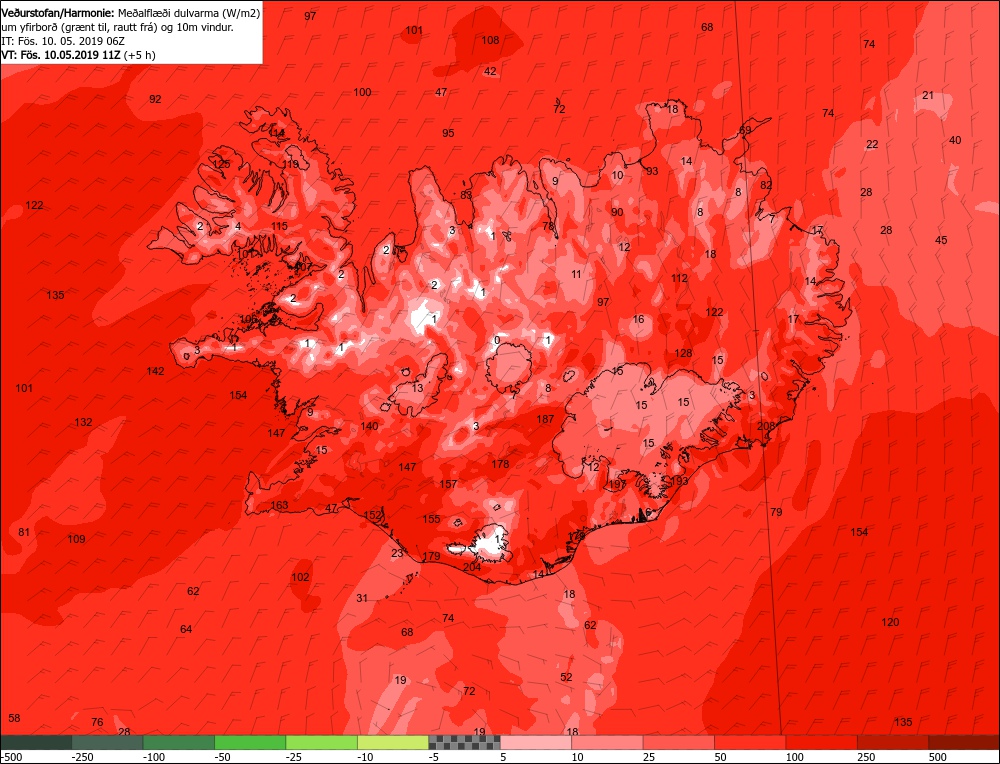Click the 'Veðurstofan/Harmonie' title text

[59, 12]
